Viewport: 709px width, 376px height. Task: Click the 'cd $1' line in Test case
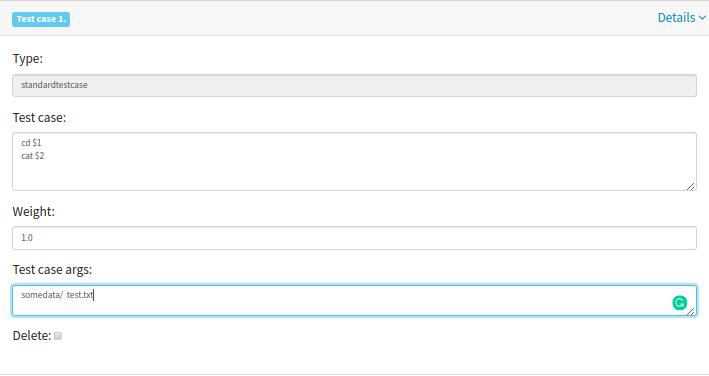click(x=31, y=143)
